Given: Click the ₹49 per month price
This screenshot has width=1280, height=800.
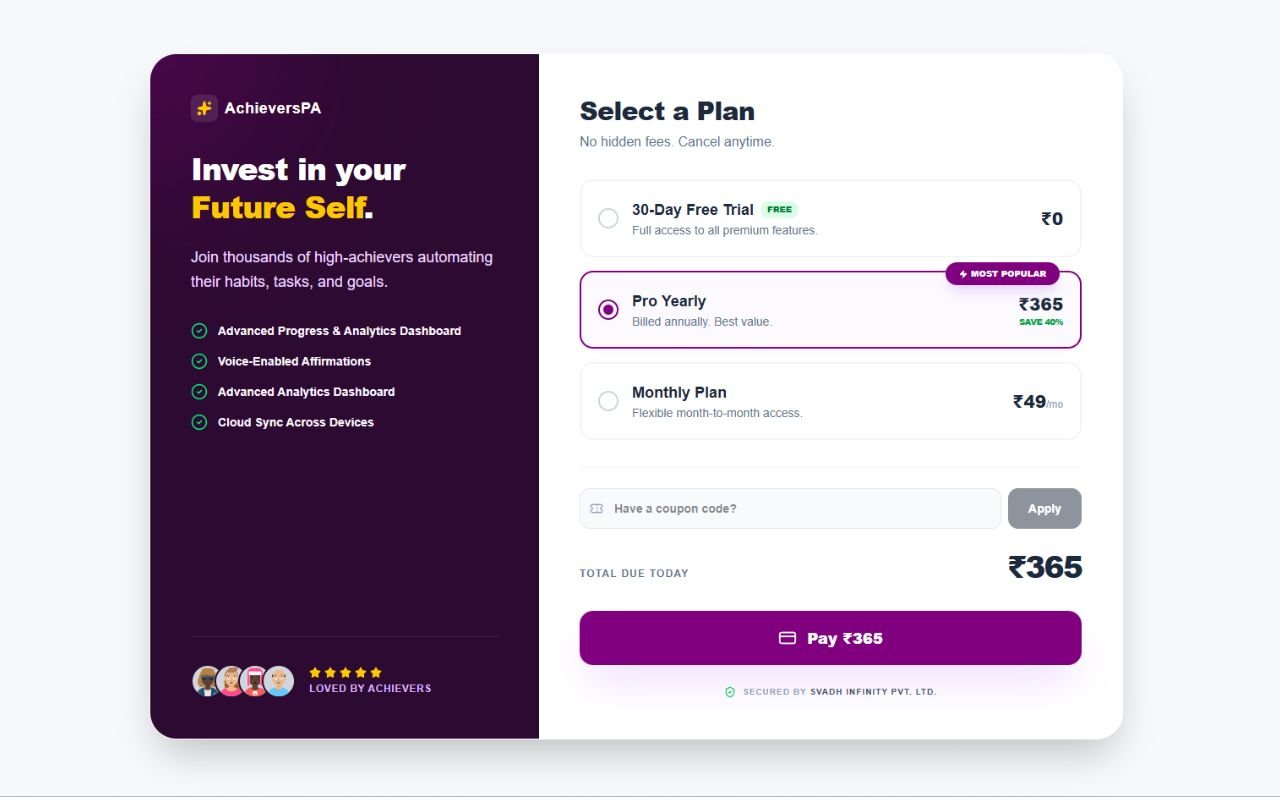Looking at the screenshot, I should pyautogui.click(x=1037, y=402).
